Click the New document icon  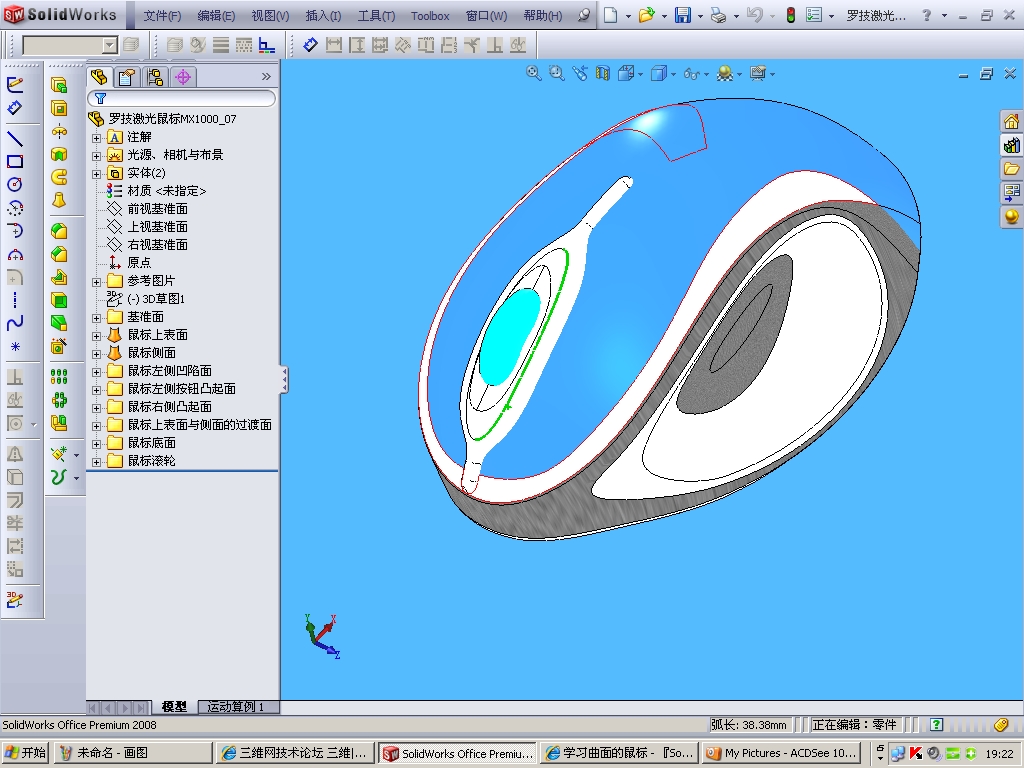click(x=611, y=15)
